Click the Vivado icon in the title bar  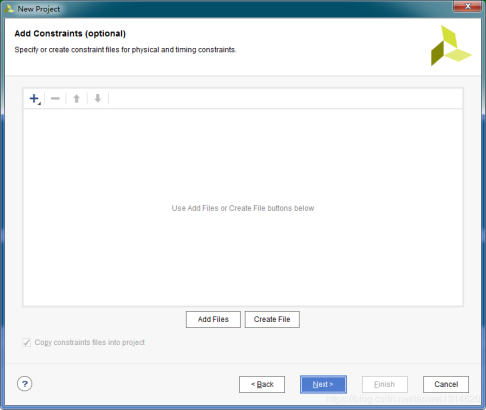pos(9,9)
